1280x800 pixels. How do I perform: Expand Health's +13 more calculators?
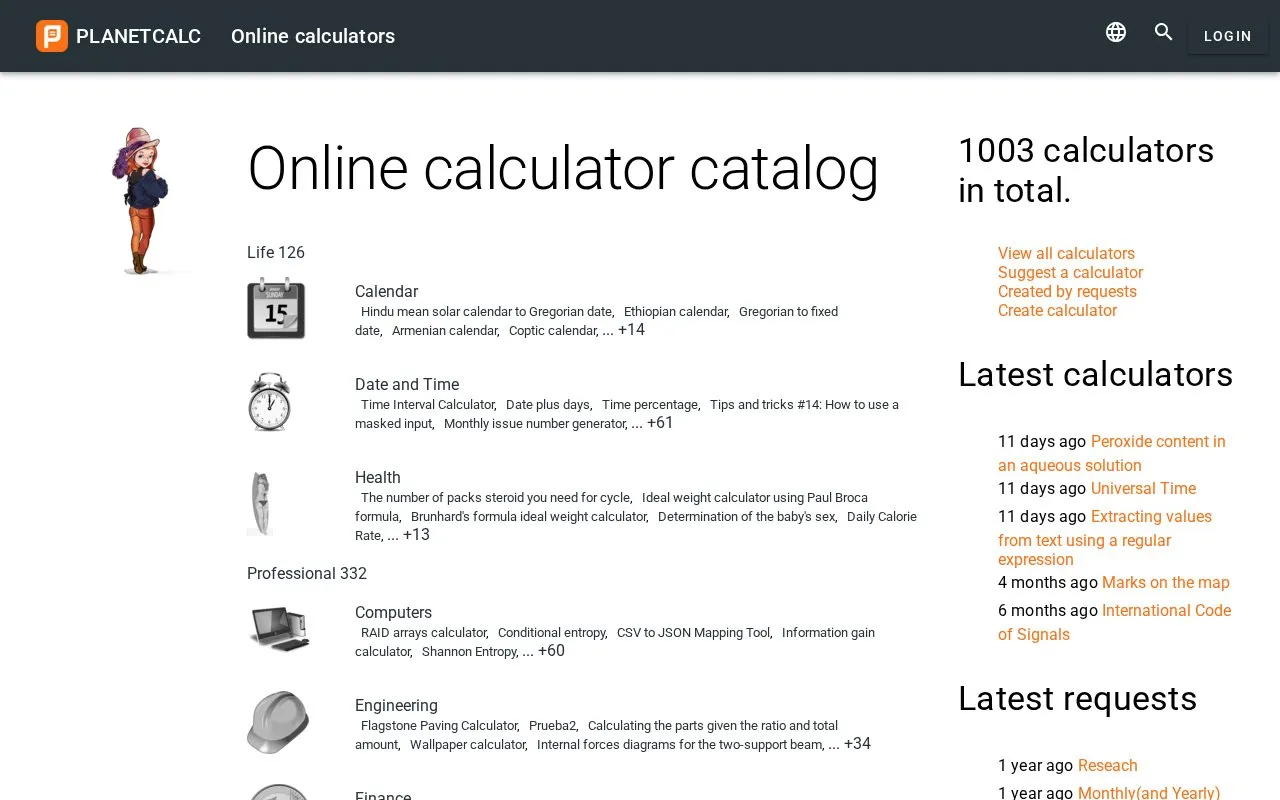pos(416,535)
